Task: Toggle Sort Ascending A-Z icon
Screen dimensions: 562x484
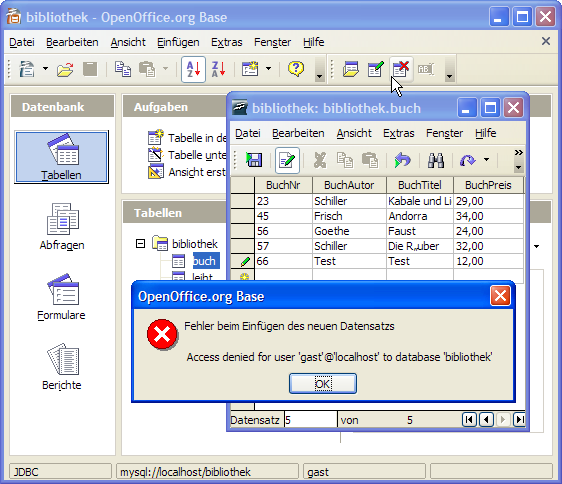Action: [x=193, y=69]
